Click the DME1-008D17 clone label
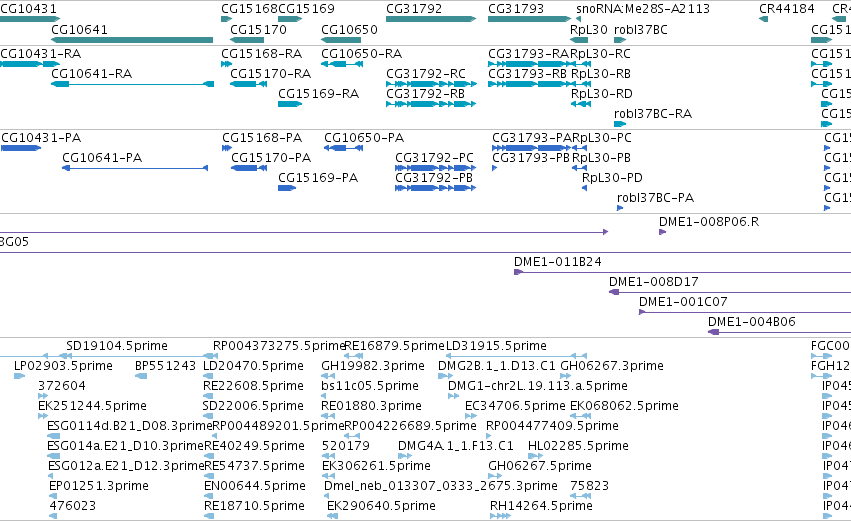Image resolution: width=851 pixels, height=521 pixels. 653,282
